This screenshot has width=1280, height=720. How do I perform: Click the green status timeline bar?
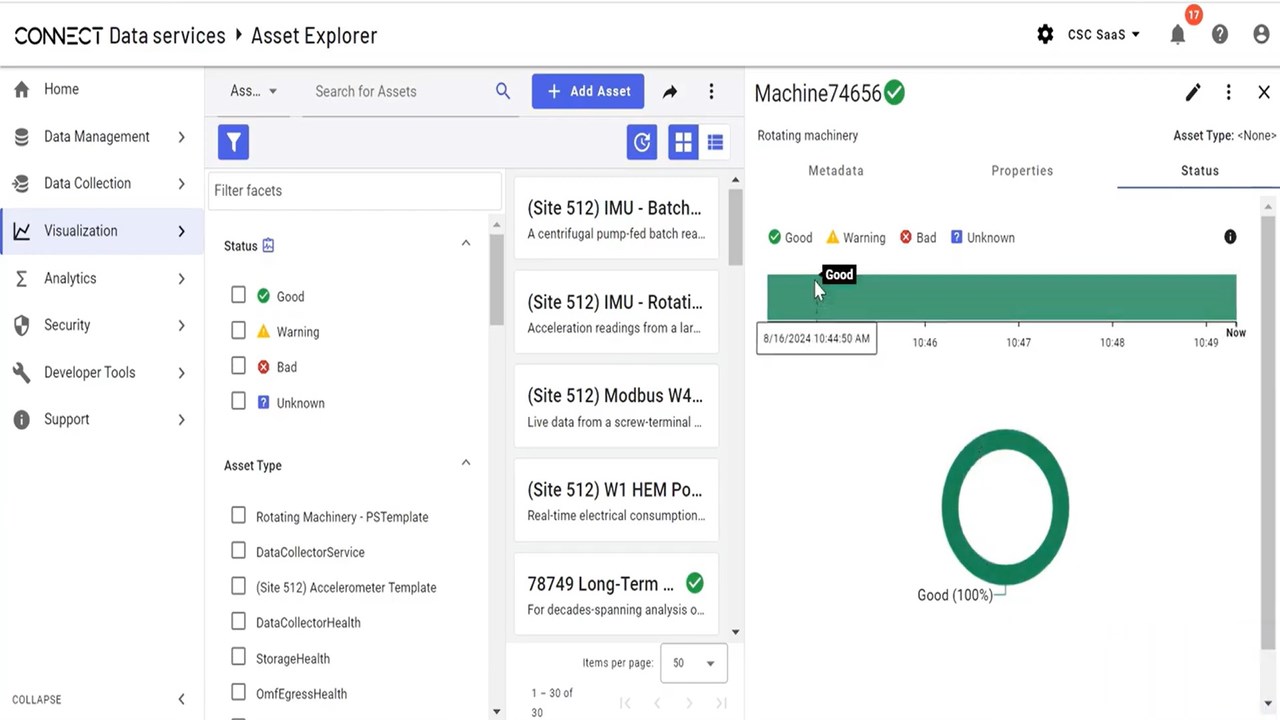1001,297
